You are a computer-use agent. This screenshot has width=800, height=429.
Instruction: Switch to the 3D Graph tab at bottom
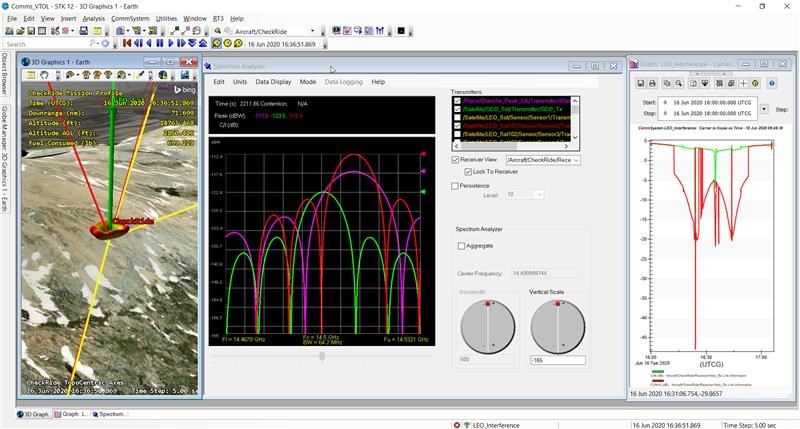(33, 414)
